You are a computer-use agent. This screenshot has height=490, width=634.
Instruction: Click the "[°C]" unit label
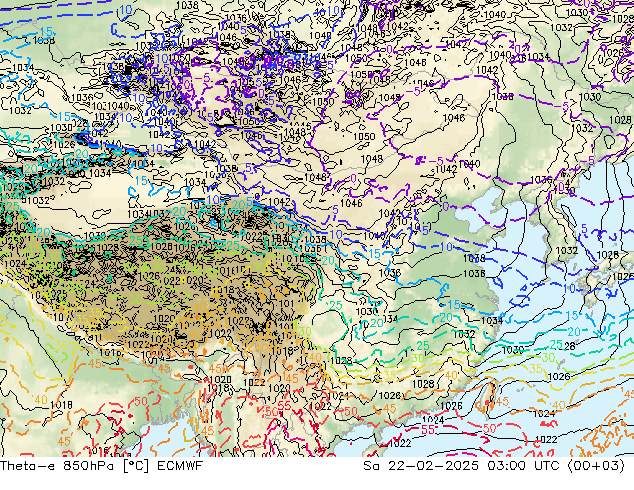(x=136, y=465)
